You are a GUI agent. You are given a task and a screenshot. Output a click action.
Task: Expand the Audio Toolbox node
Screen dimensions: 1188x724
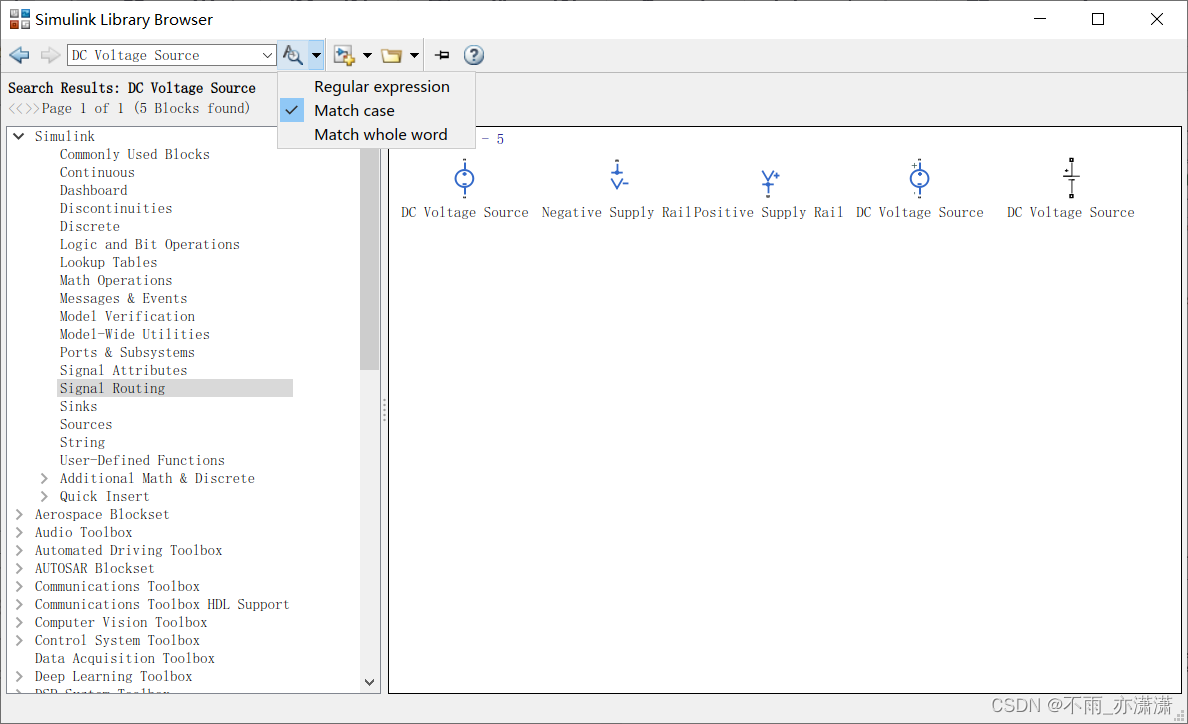[x=19, y=532]
